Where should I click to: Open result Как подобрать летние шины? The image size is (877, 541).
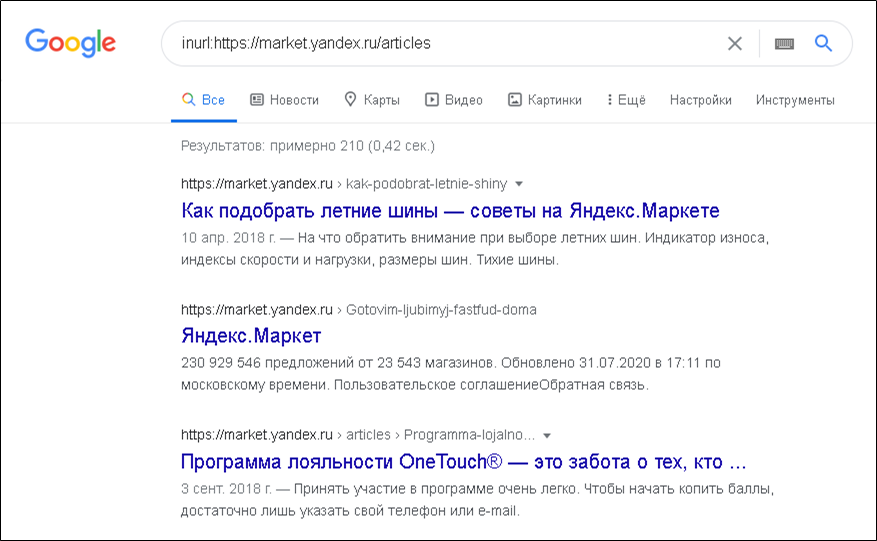[450, 211]
